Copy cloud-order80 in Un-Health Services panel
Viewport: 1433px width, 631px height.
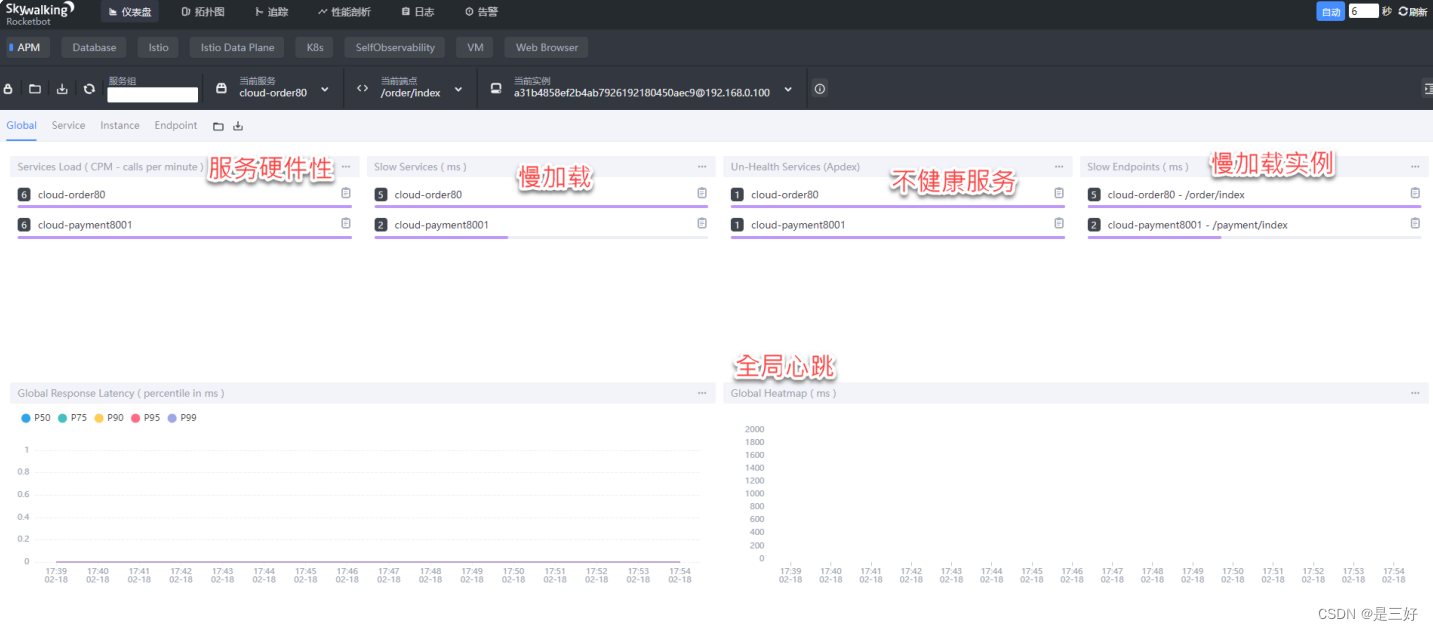1059,193
